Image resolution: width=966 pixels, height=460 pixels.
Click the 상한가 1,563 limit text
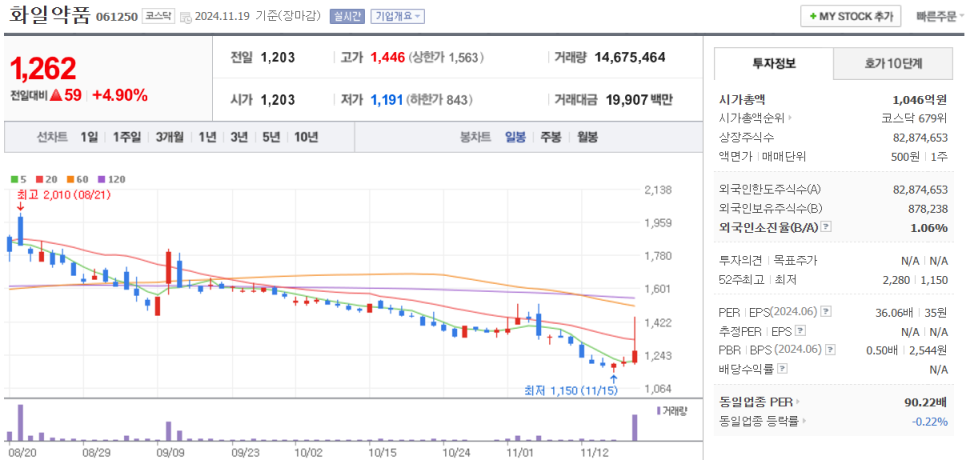click(446, 58)
